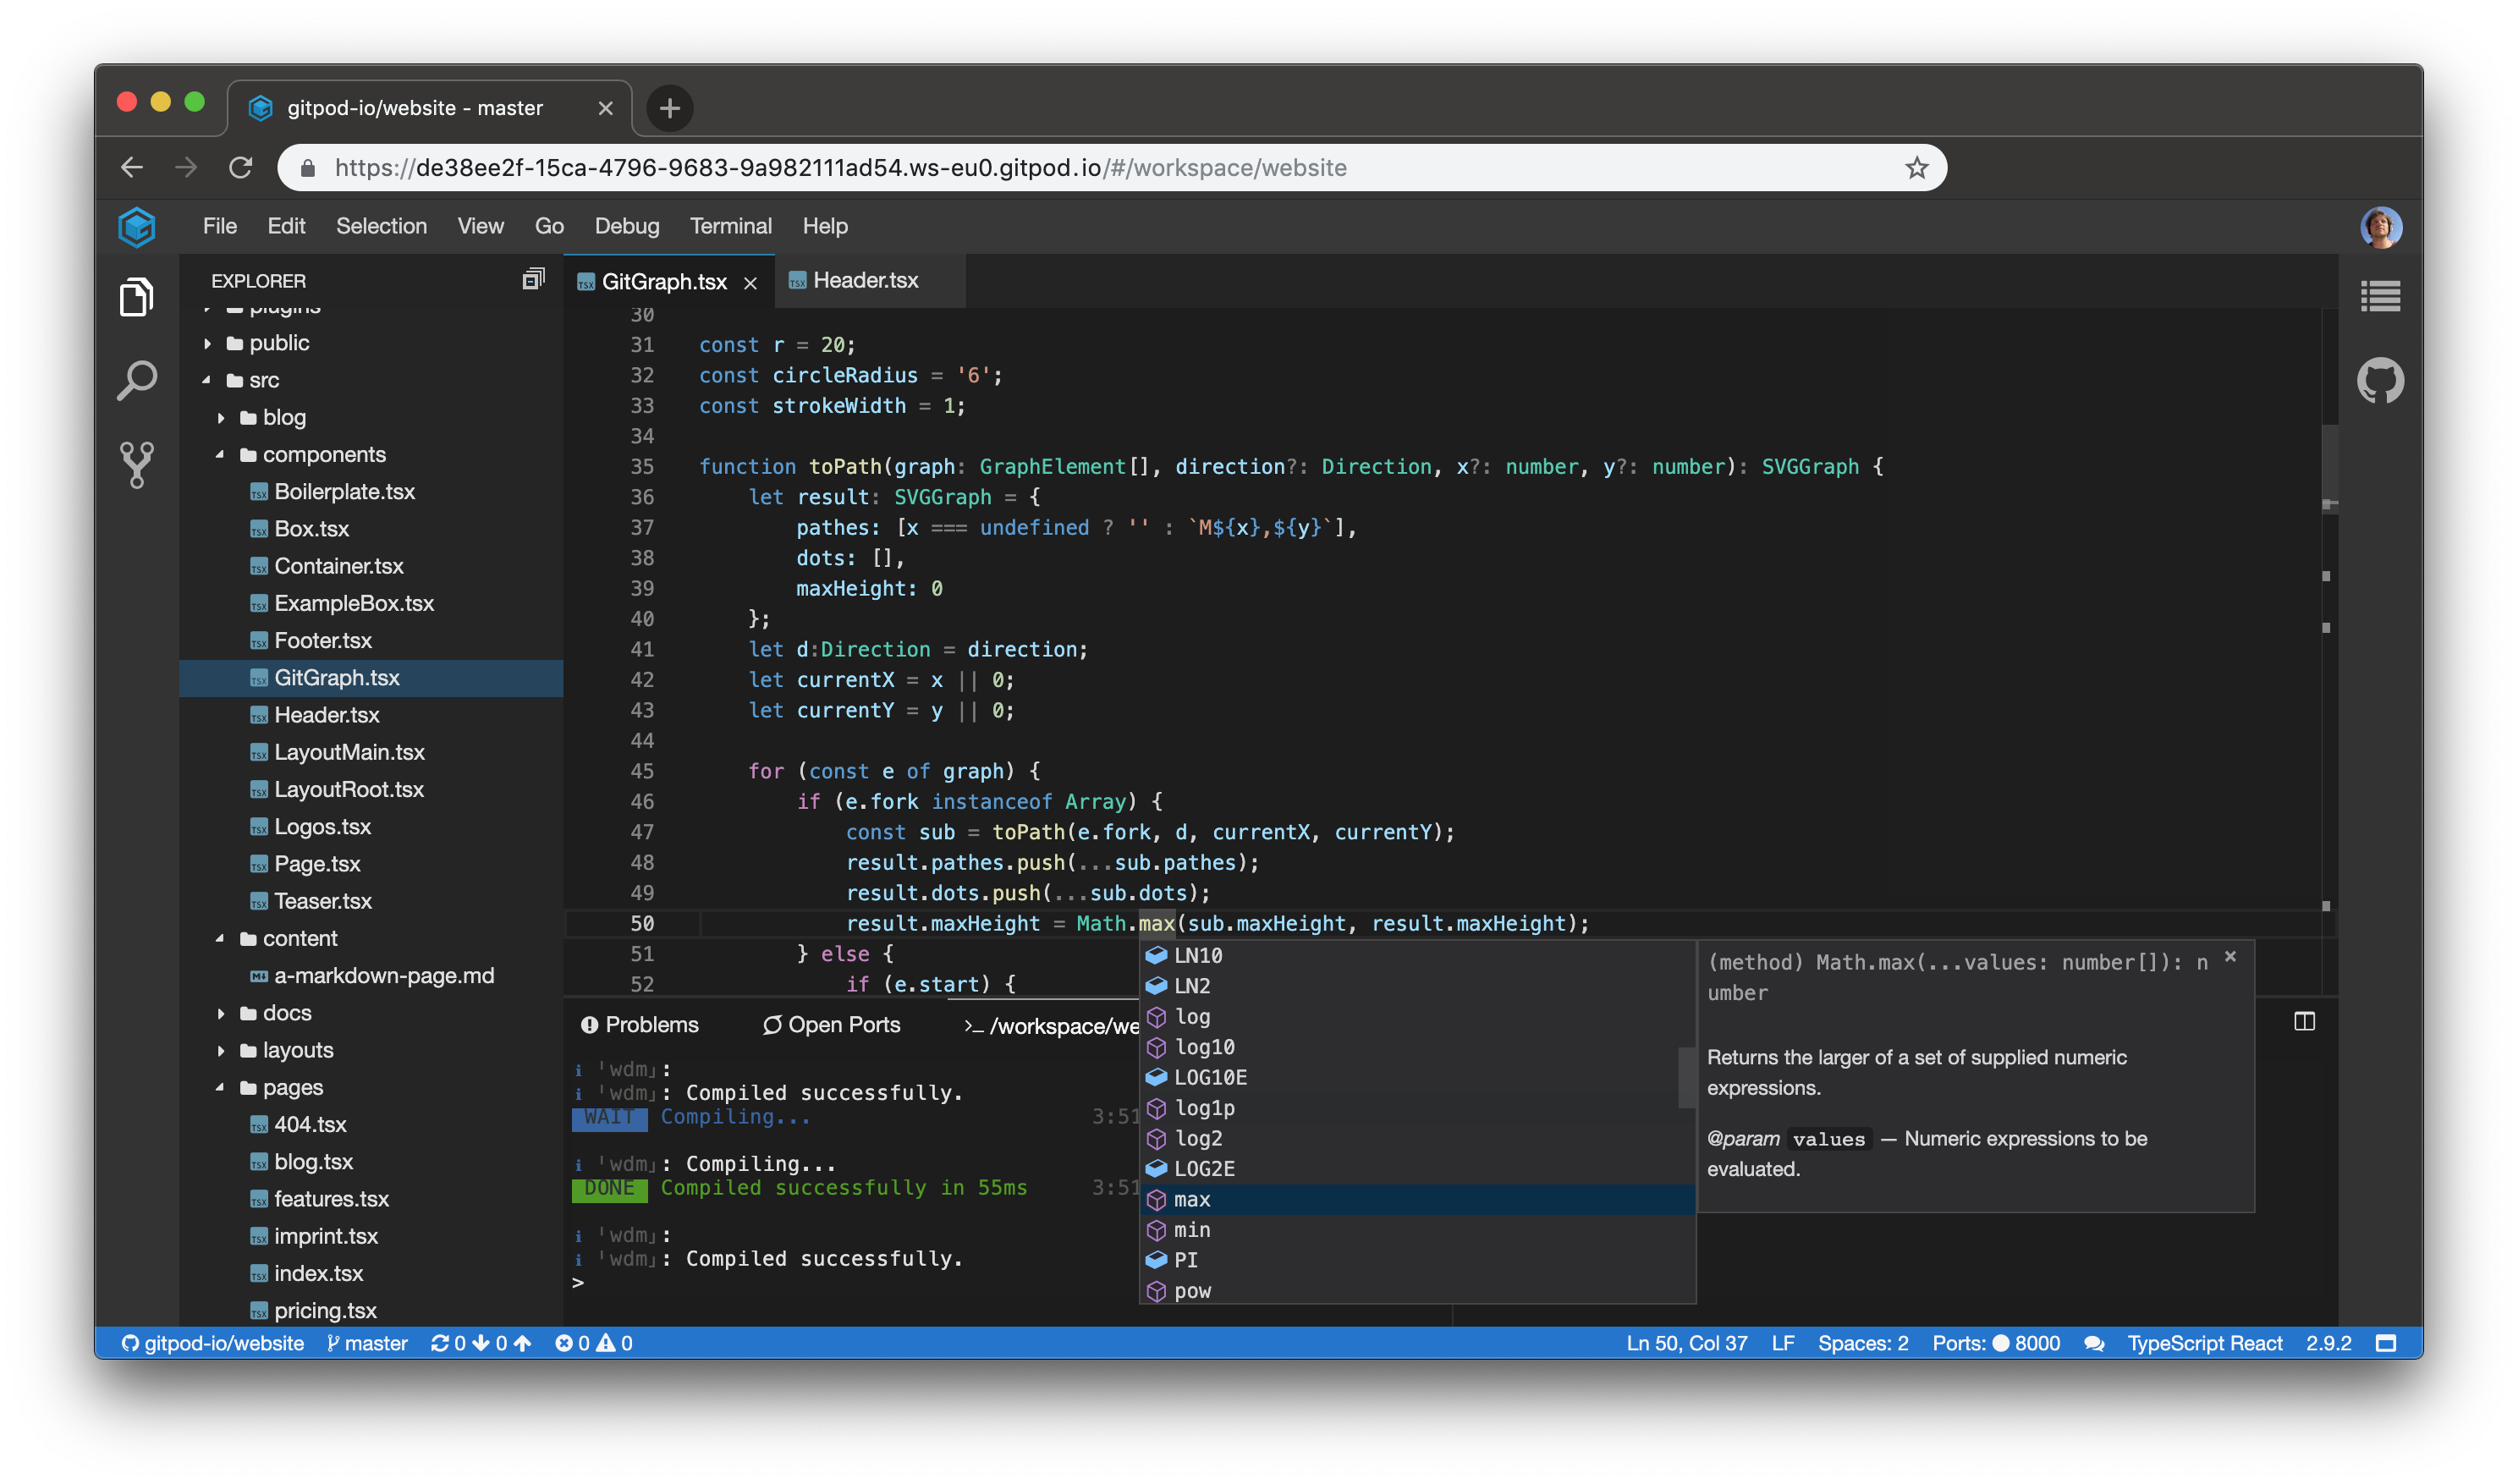Open the Explorer view in activity bar
This screenshot has width=2518, height=1484.
point(136,297)
